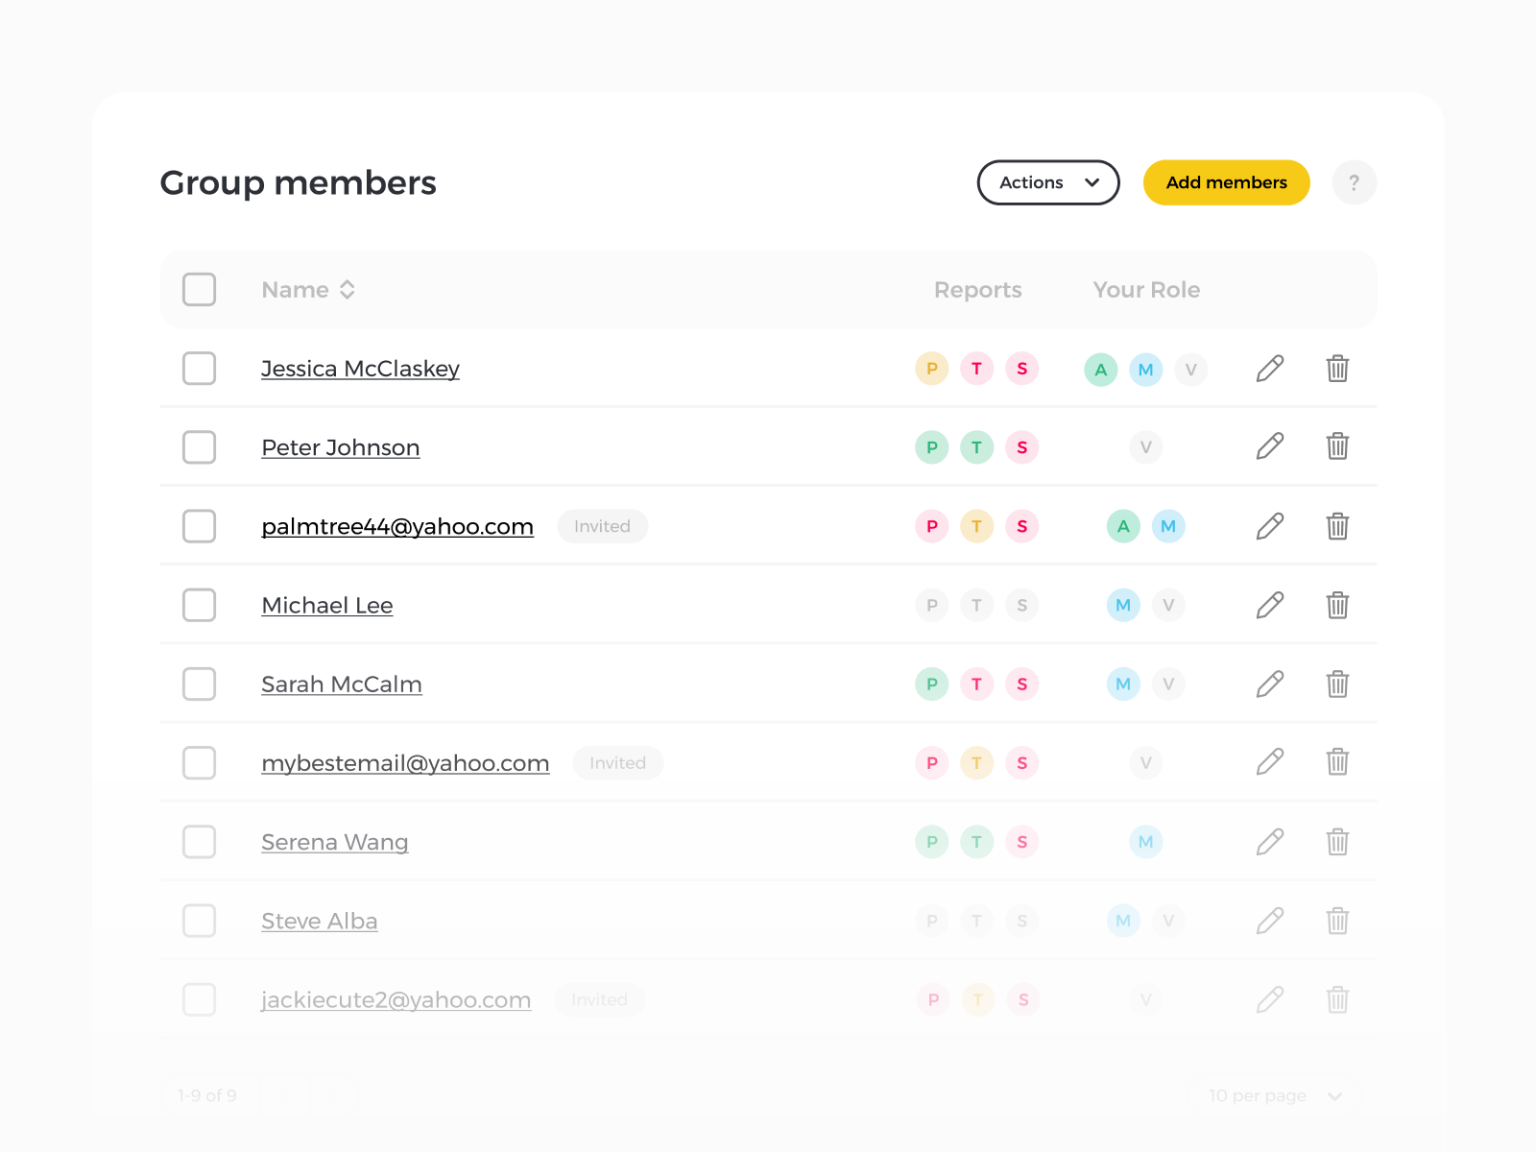Click the red S badge for mybestemail@yahoo.com
The height and width of the screenshot is (1152, 1536).
[x=1022, y=762]
